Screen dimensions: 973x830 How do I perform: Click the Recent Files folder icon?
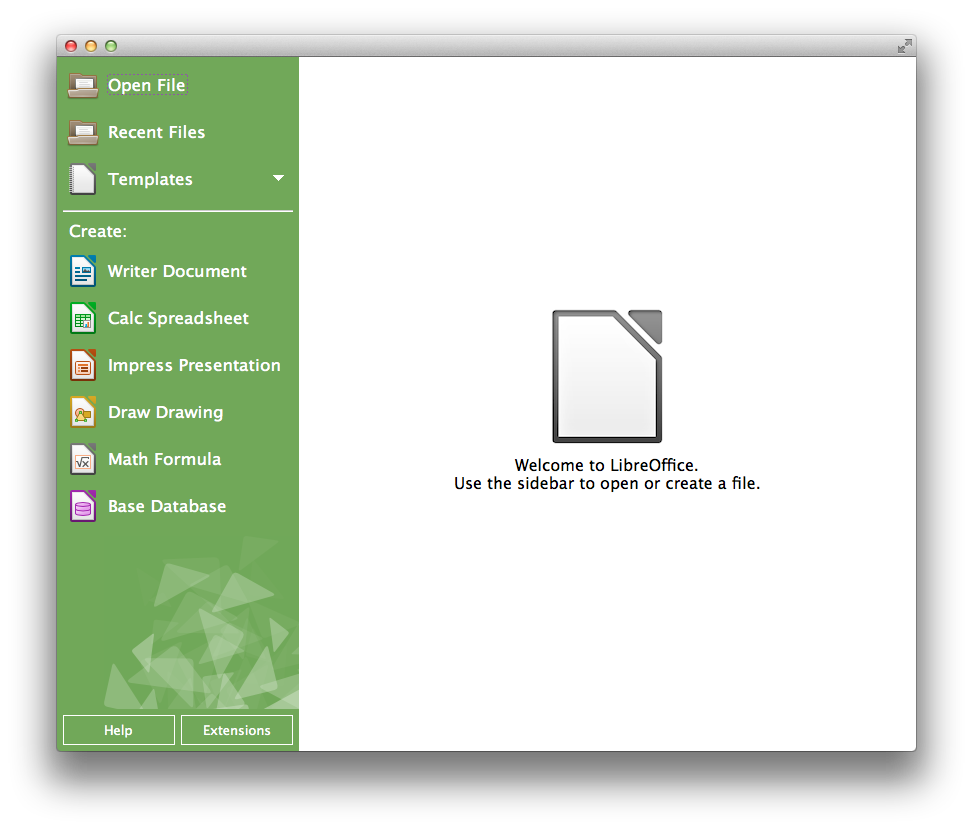pos(83,132)
